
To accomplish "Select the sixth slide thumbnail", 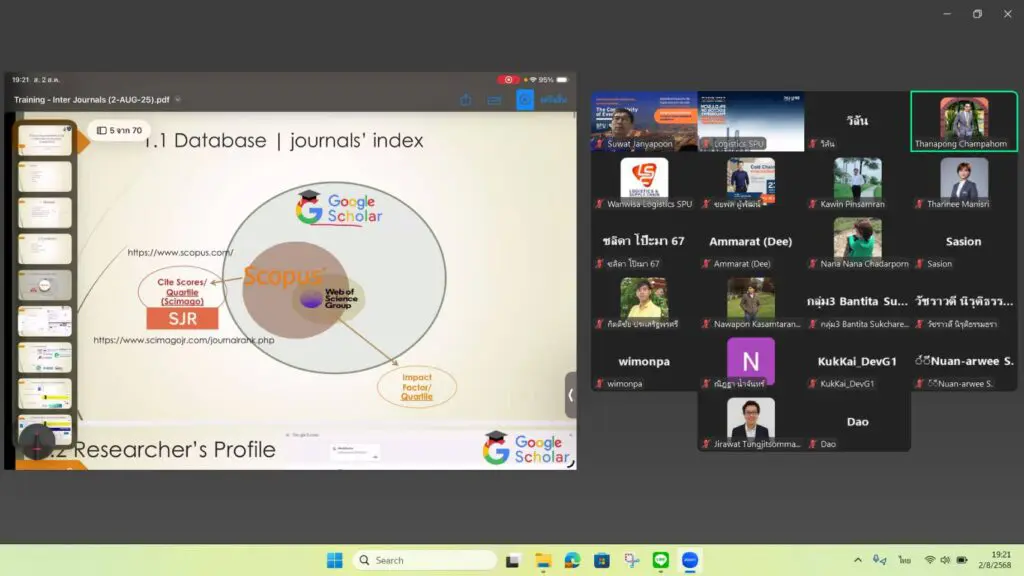I will (44, 321).
